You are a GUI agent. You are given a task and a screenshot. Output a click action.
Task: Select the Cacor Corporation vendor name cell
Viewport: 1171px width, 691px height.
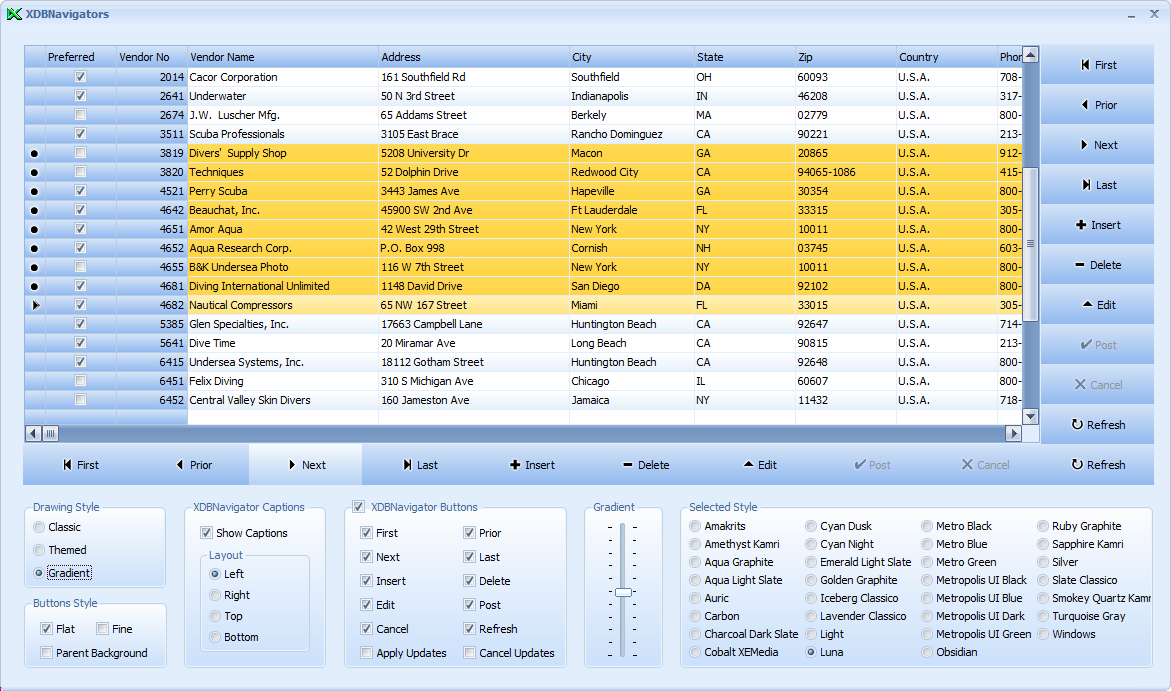coord(282,77)
